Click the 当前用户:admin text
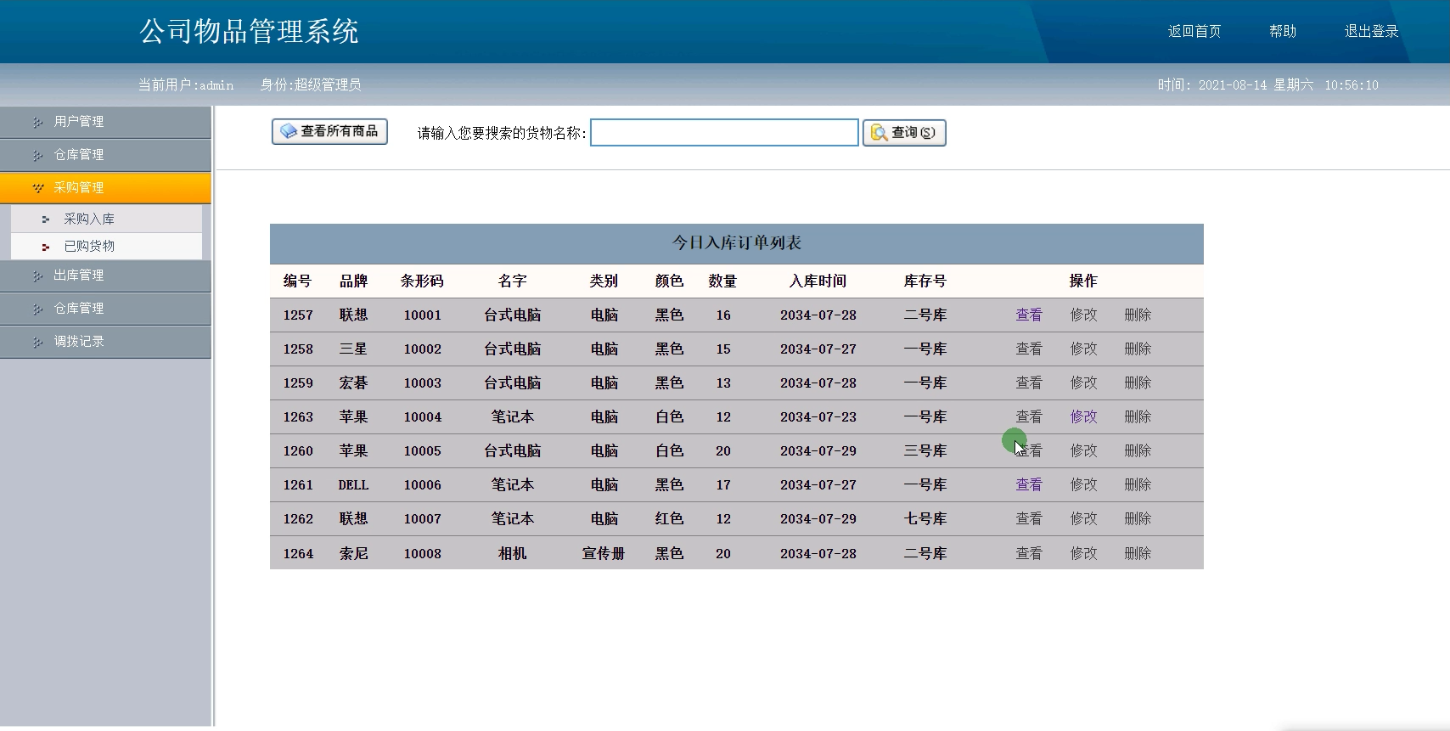The height and width of the screenshot is (731, 1450). tap(186, 85)
